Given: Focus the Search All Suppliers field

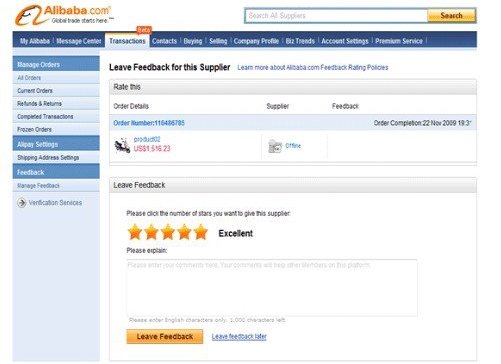Looking at the screenshot, I should 336,16.
